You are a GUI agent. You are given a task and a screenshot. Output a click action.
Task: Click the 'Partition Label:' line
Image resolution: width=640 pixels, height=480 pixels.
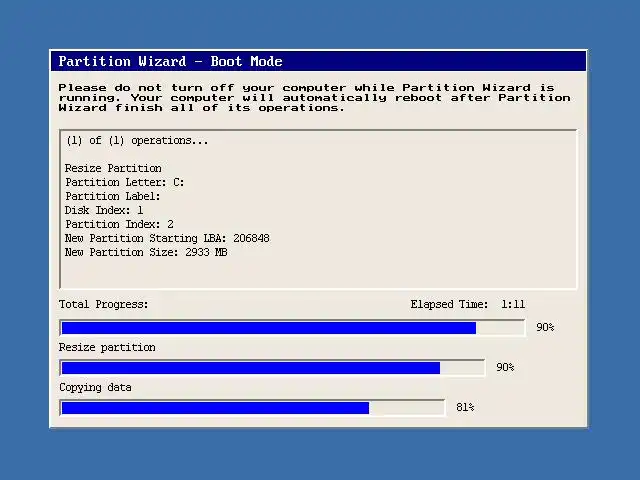[113, 196]
